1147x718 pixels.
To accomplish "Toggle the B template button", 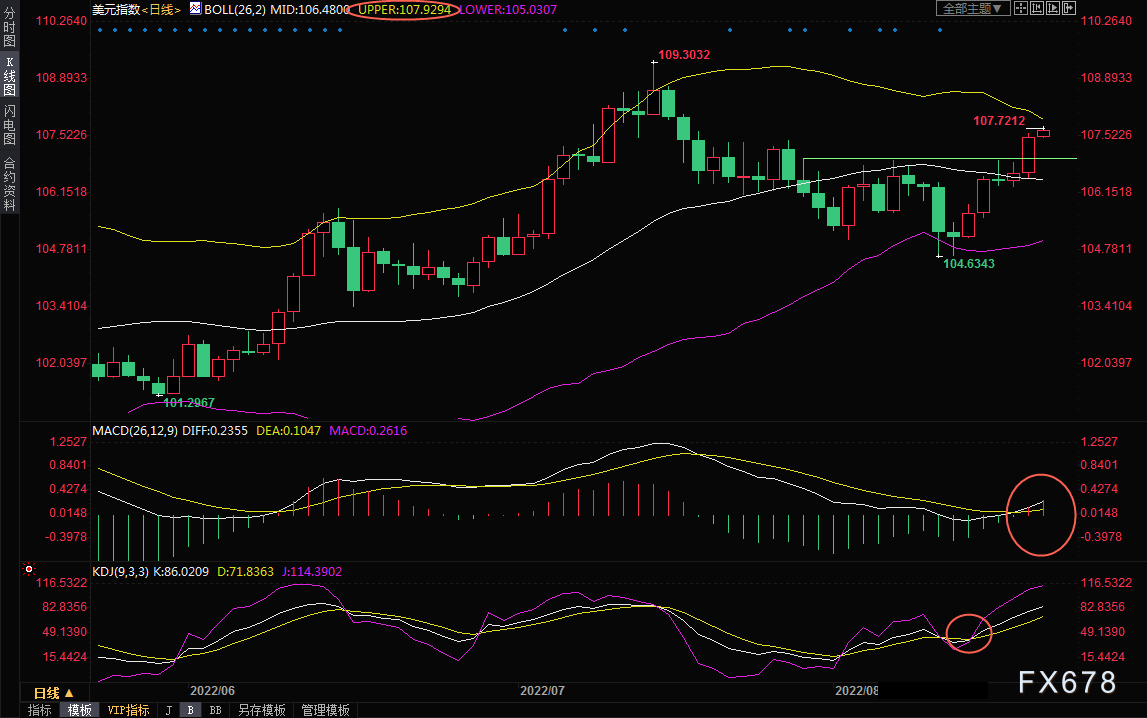I will tap(190, 710).
